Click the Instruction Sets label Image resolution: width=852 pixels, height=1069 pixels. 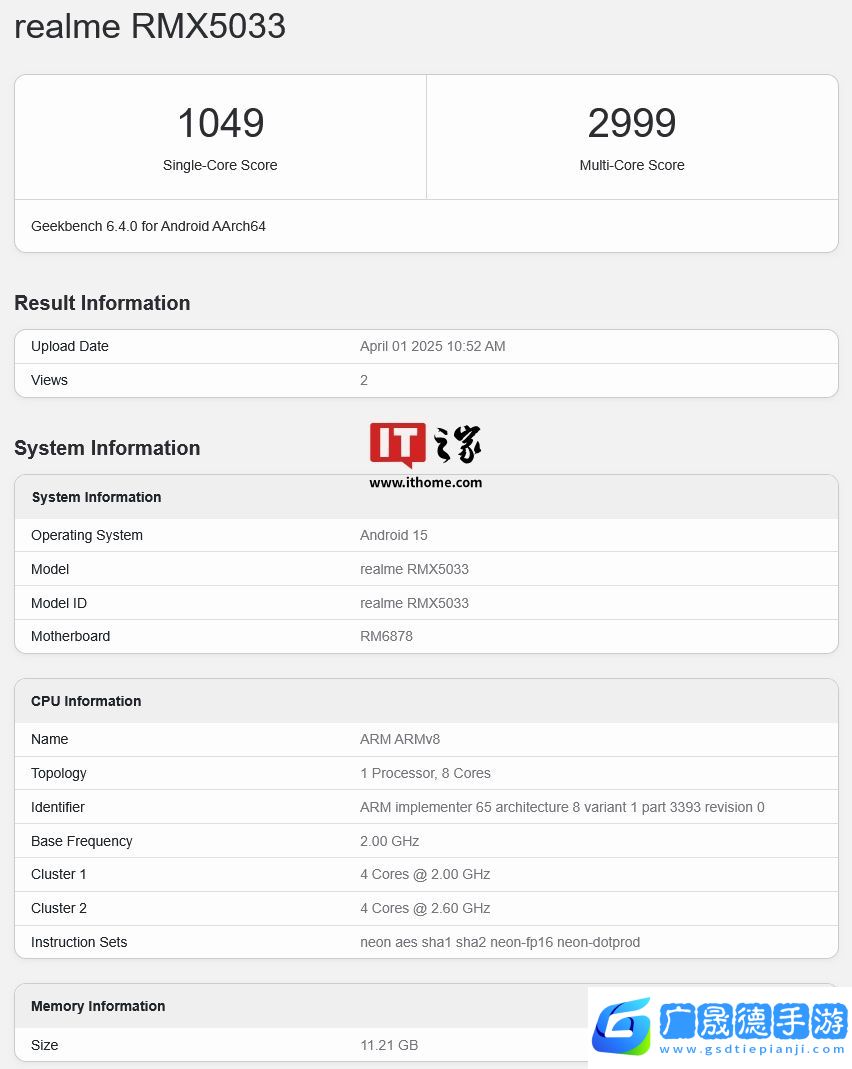[79, 942]
